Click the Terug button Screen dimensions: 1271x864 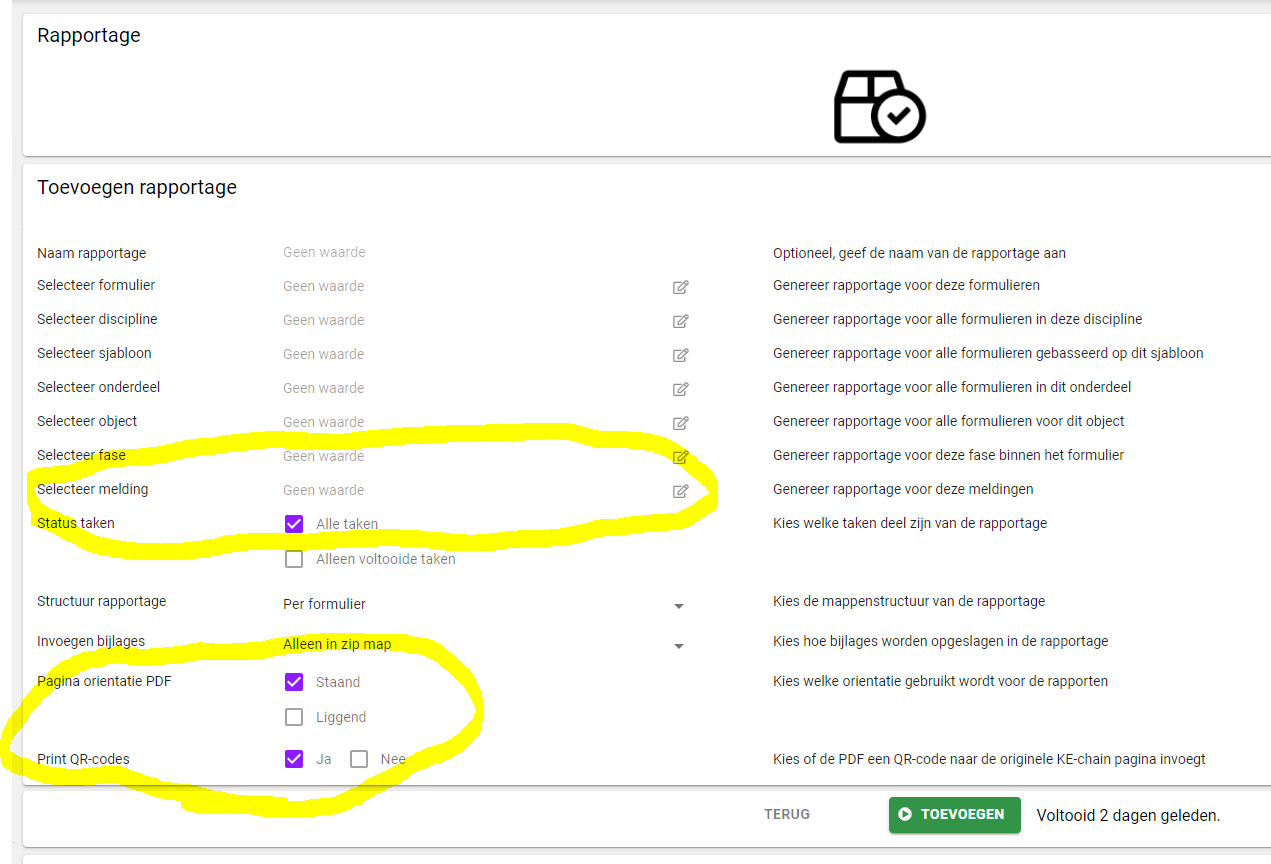786,814
